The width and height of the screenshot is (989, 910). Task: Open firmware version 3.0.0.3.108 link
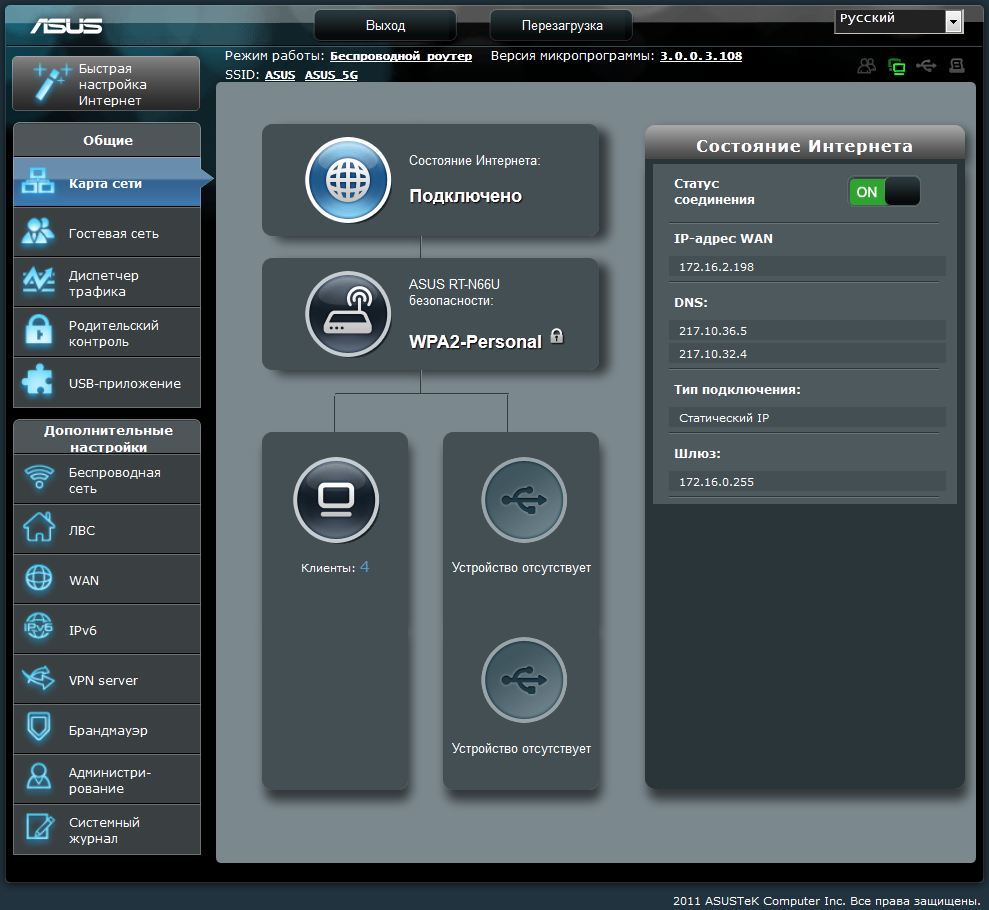click(701, 56)
